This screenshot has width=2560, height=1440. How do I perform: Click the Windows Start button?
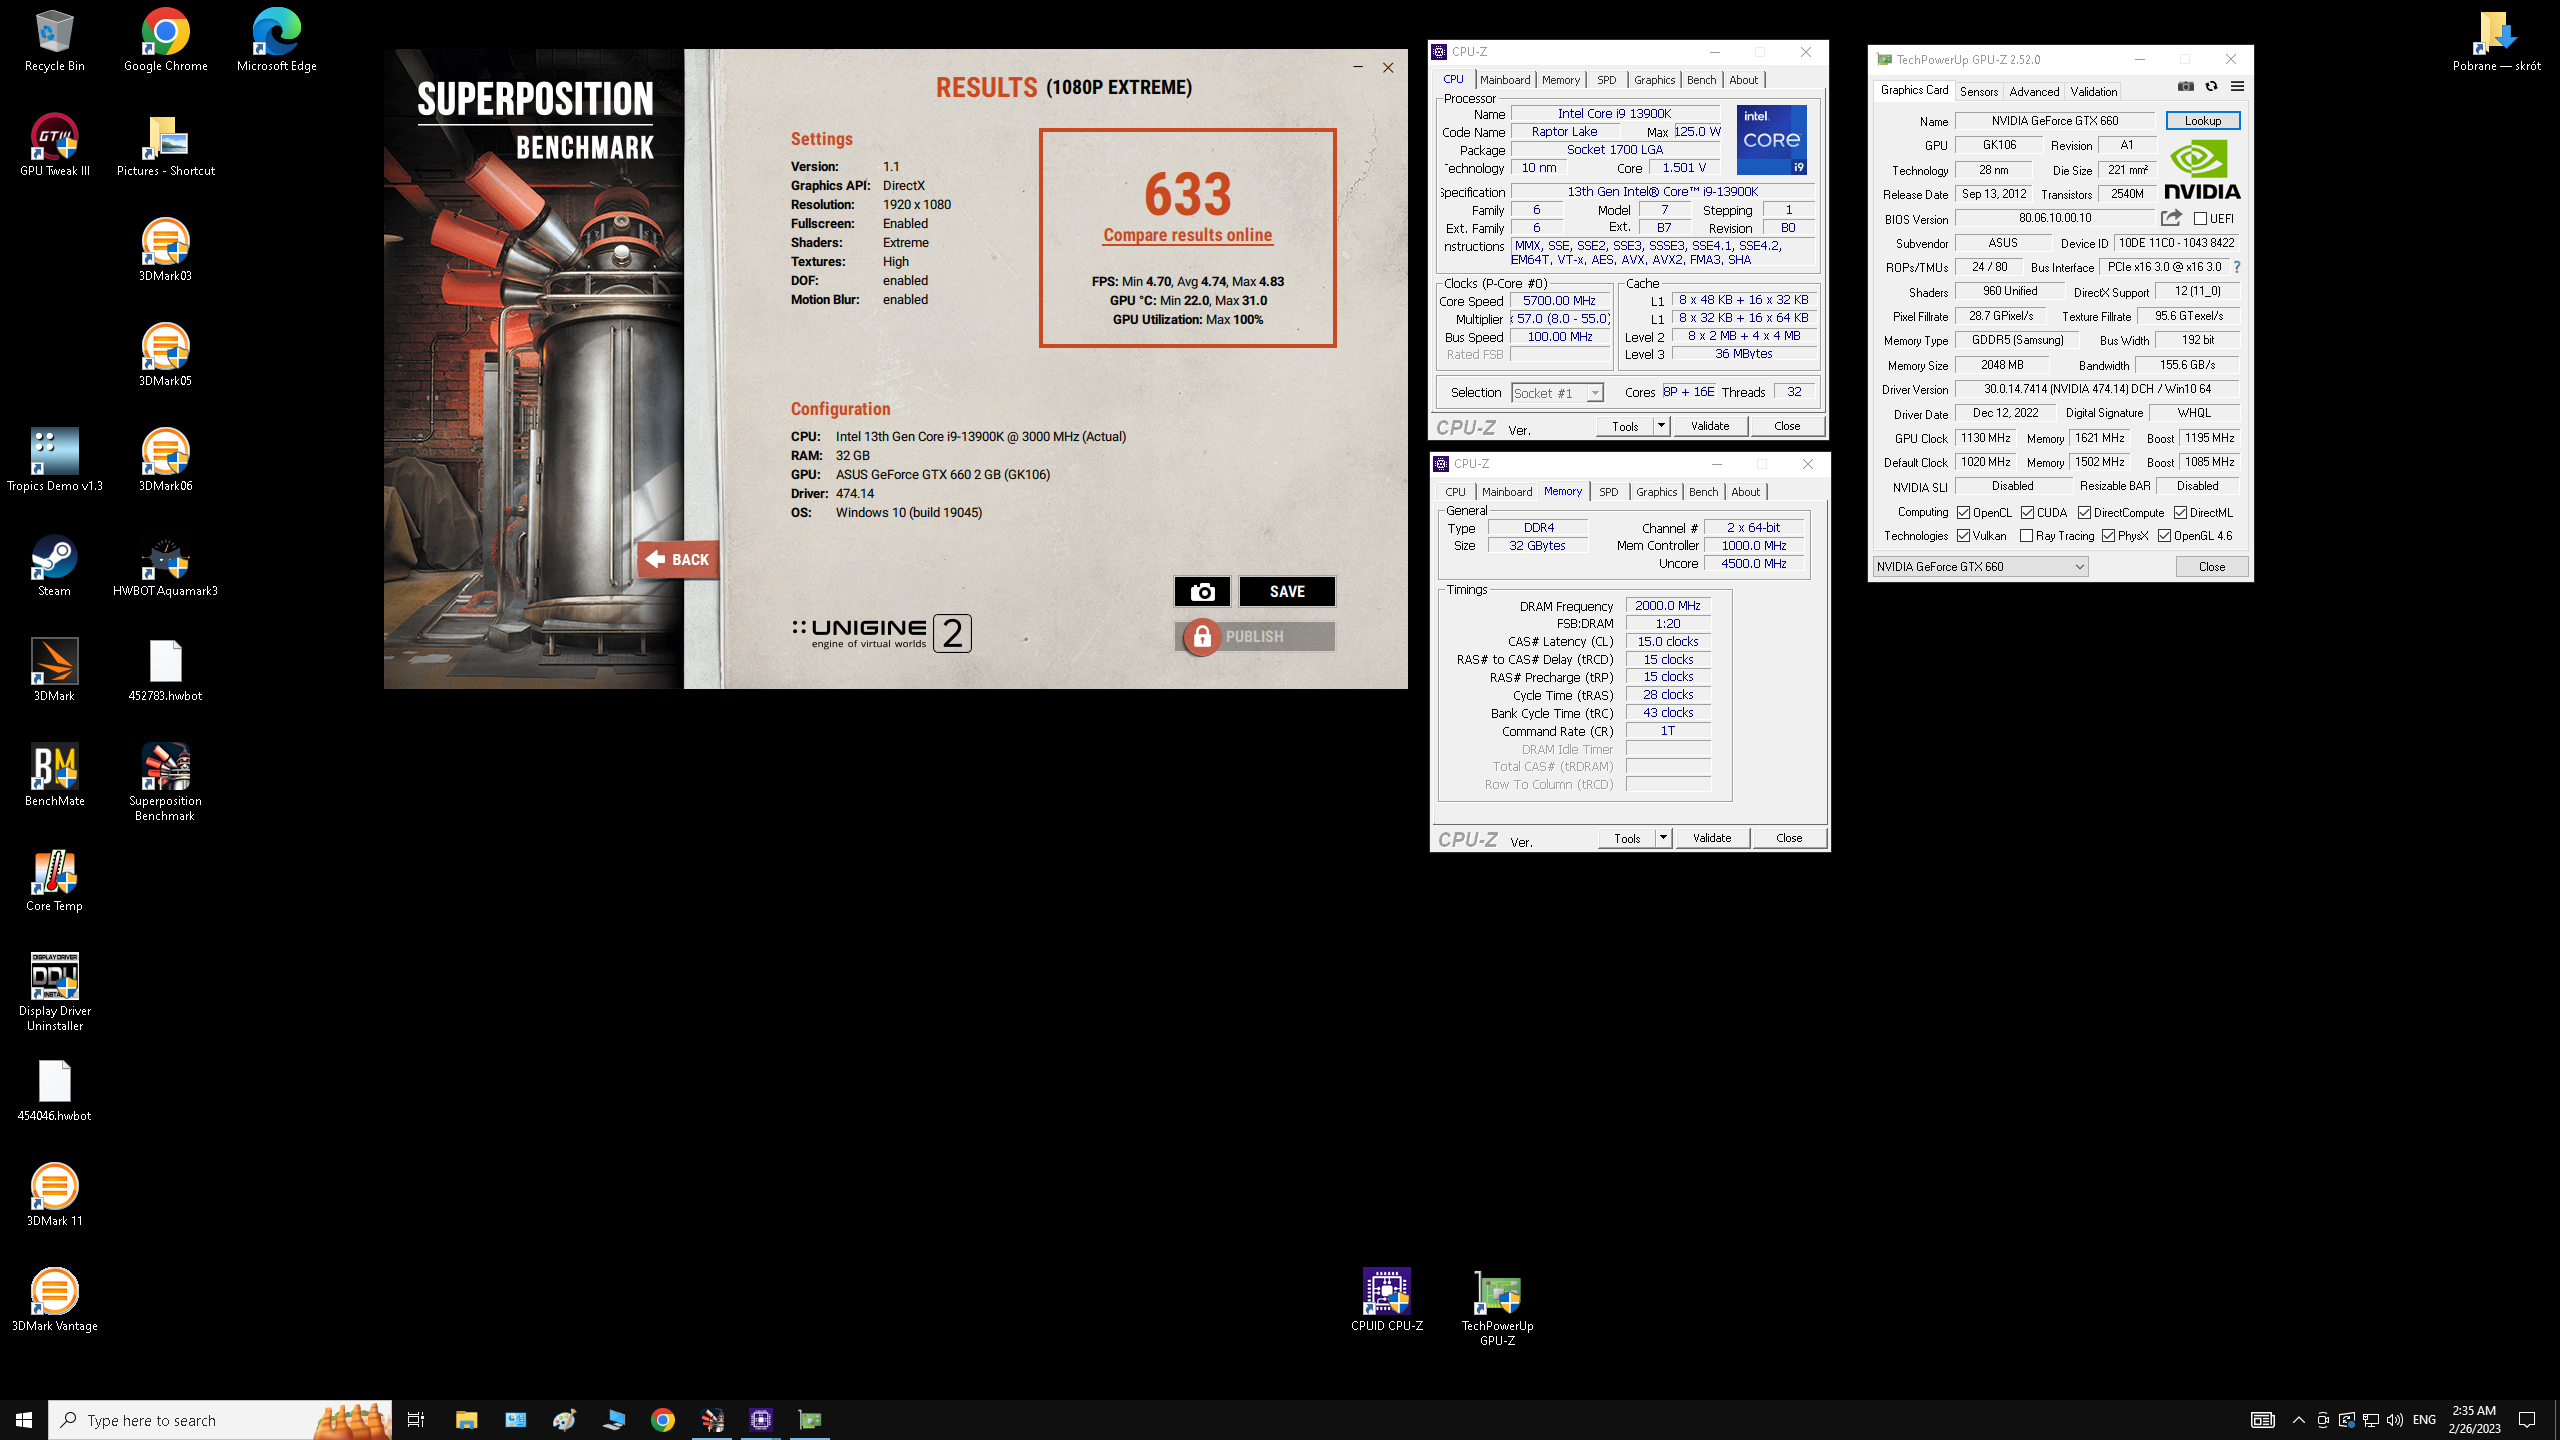[x=24, y=1420]
